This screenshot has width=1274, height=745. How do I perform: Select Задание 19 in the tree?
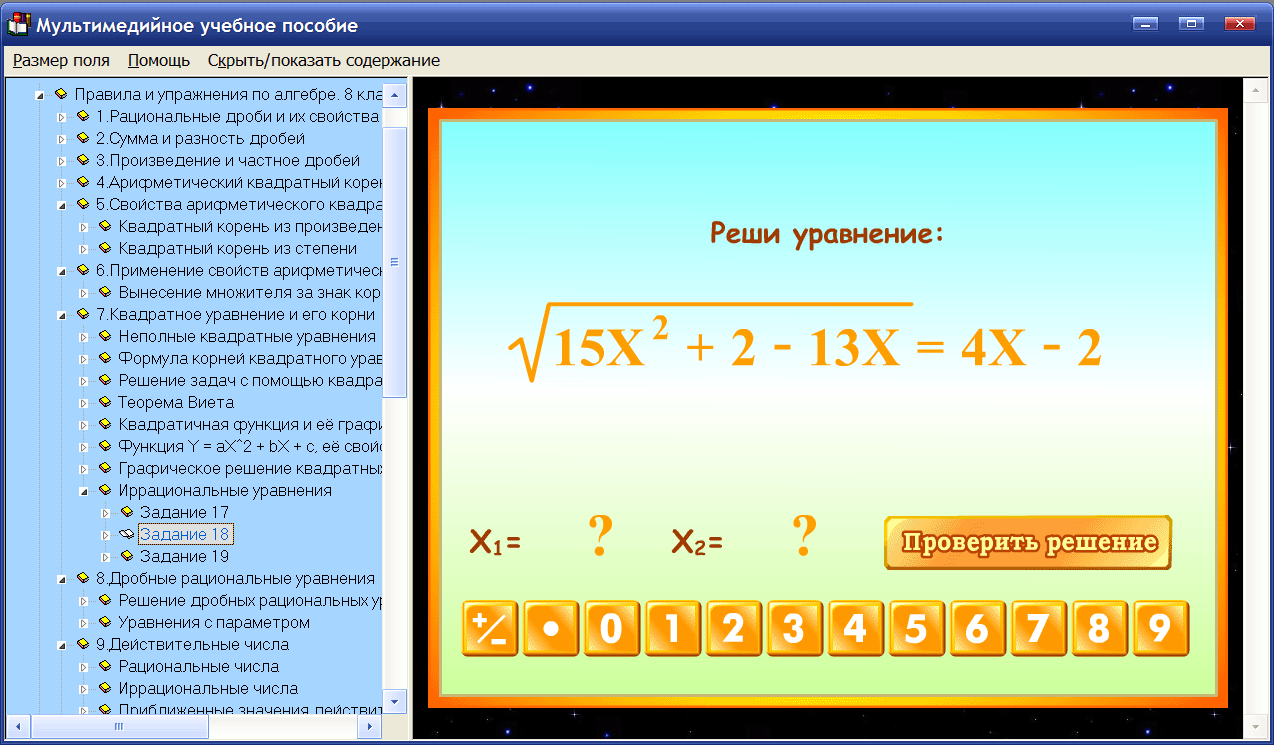point(184,557)
